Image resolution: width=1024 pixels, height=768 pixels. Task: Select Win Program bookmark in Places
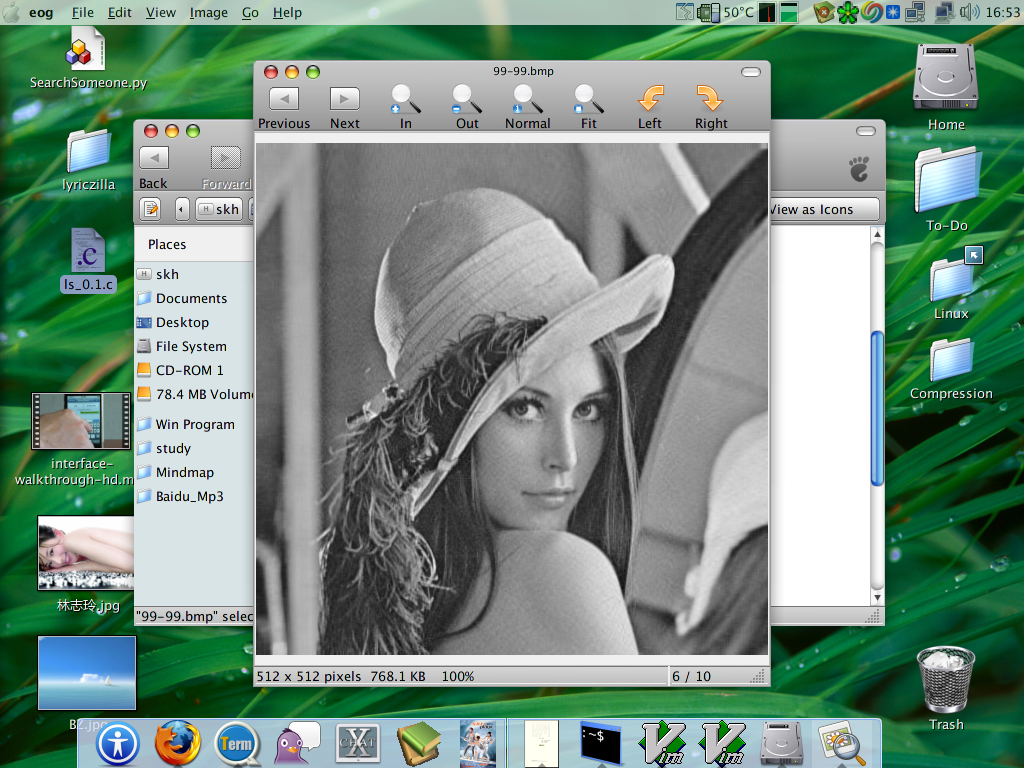coord(194,424)
